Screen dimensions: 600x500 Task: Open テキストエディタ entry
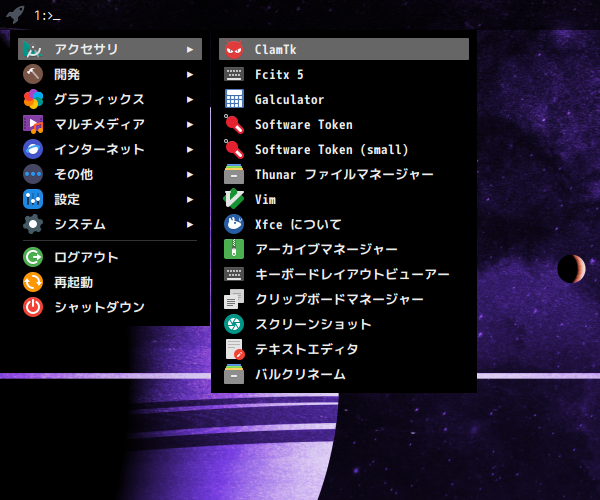click(344, 349)
